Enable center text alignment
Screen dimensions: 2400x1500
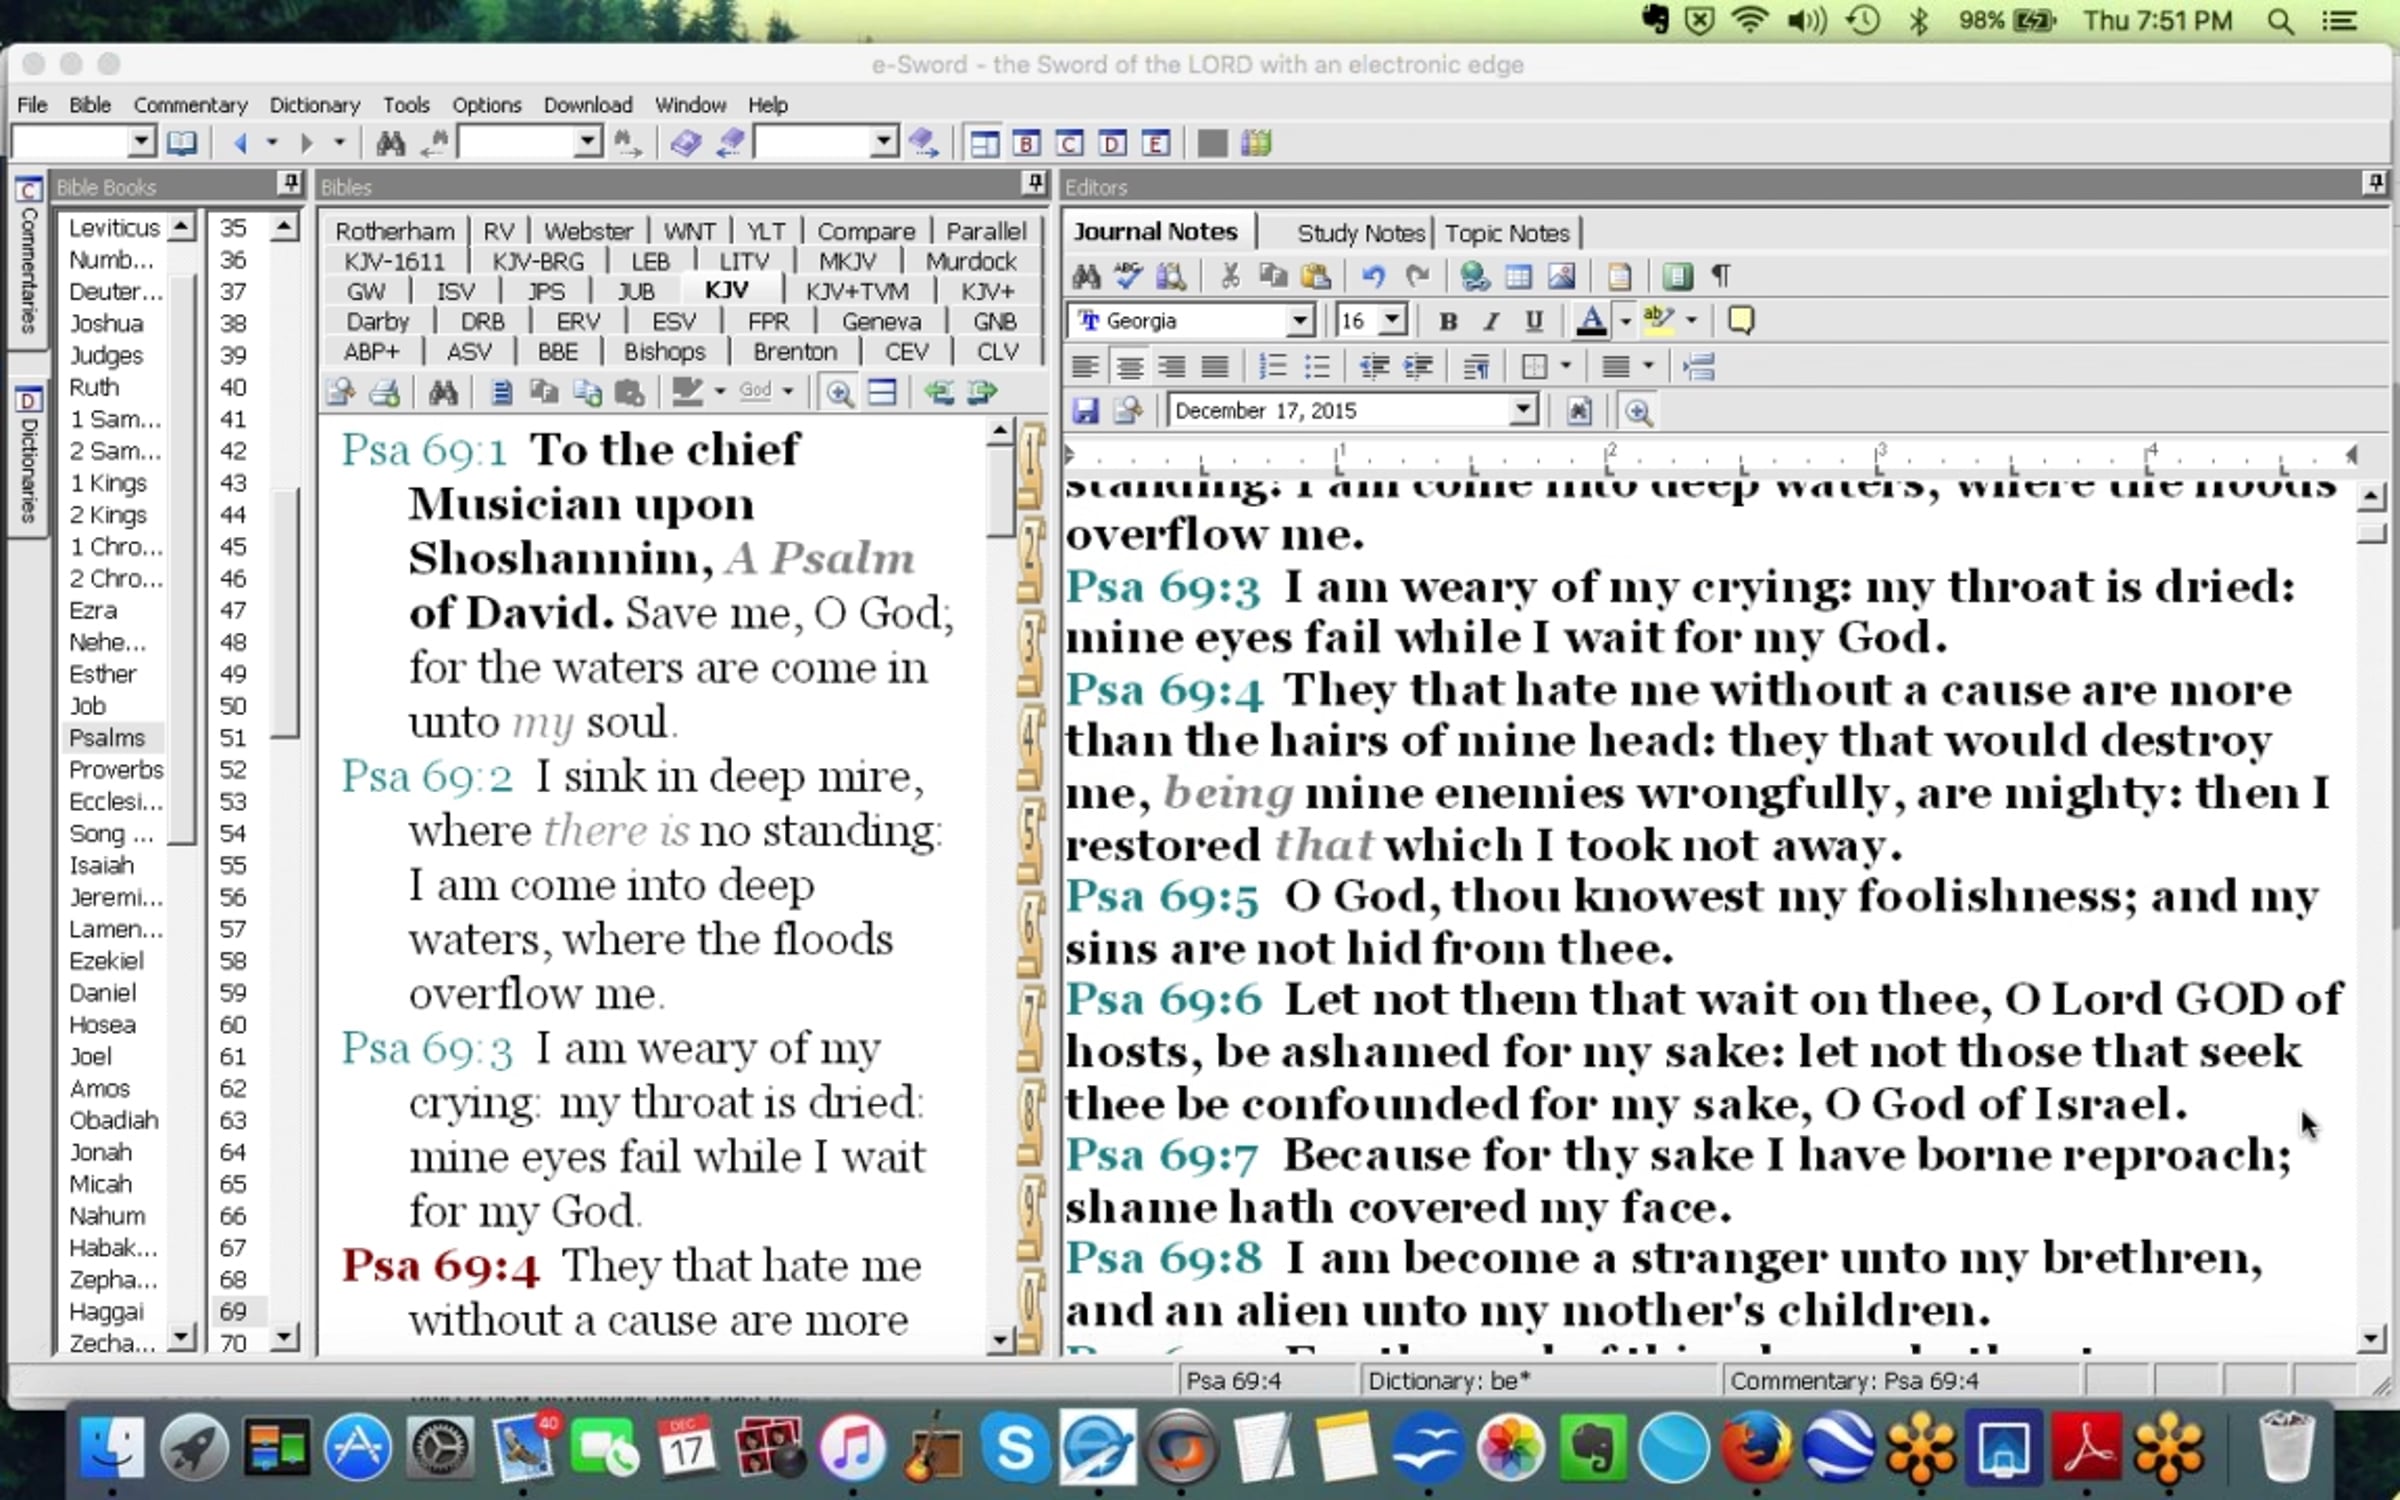click(1129, 367)
